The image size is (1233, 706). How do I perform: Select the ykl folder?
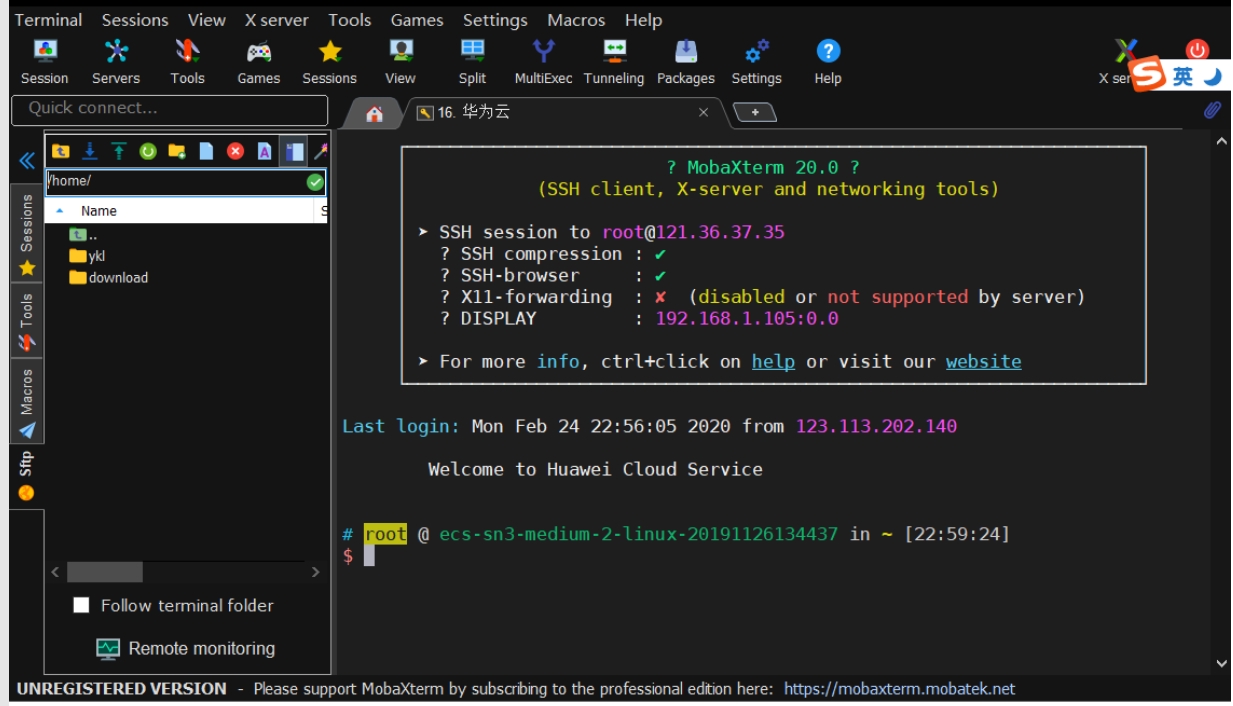pos(87,256)
